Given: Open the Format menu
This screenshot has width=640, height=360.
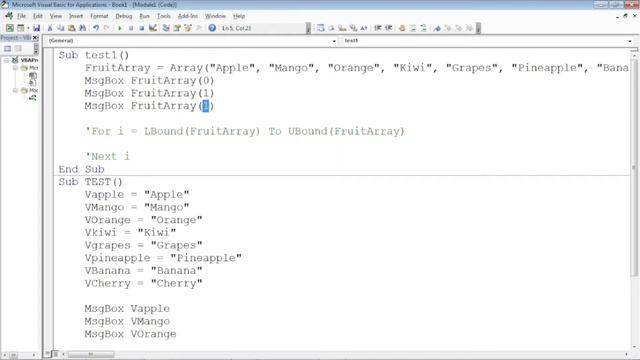Looking at the screenshot, I should [x=99, y=16].
